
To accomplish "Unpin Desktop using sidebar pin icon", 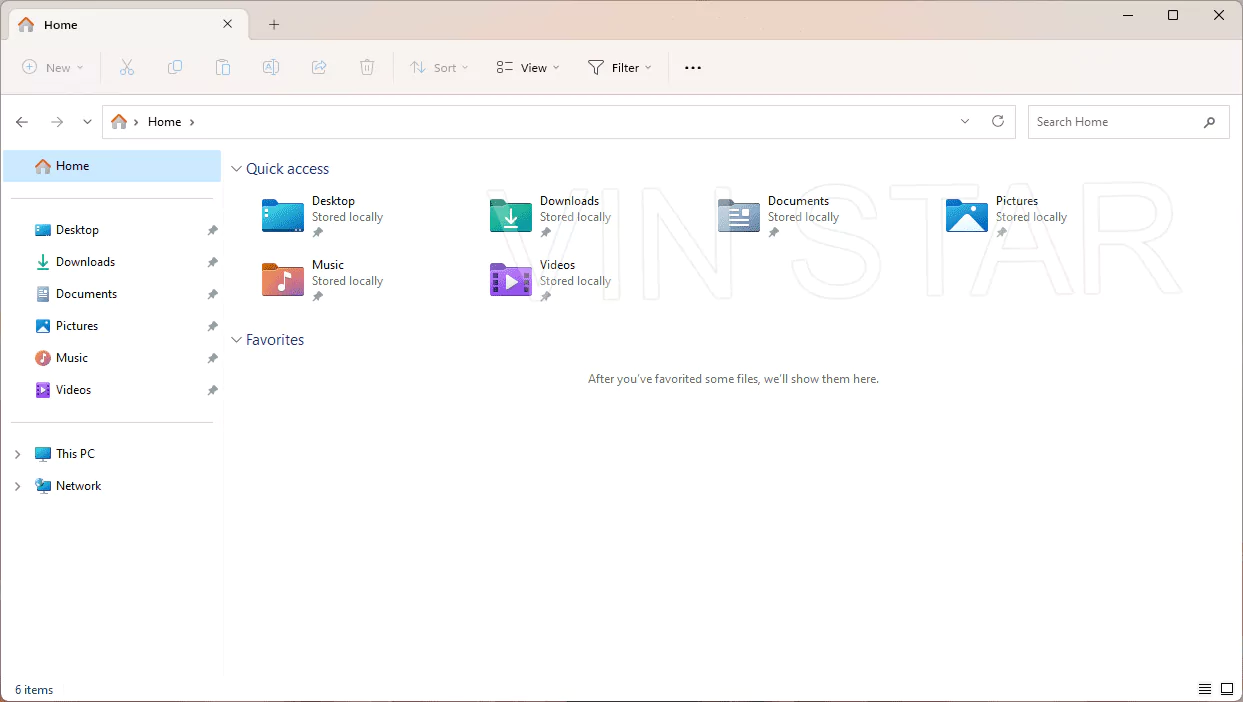I will (212, 230).
